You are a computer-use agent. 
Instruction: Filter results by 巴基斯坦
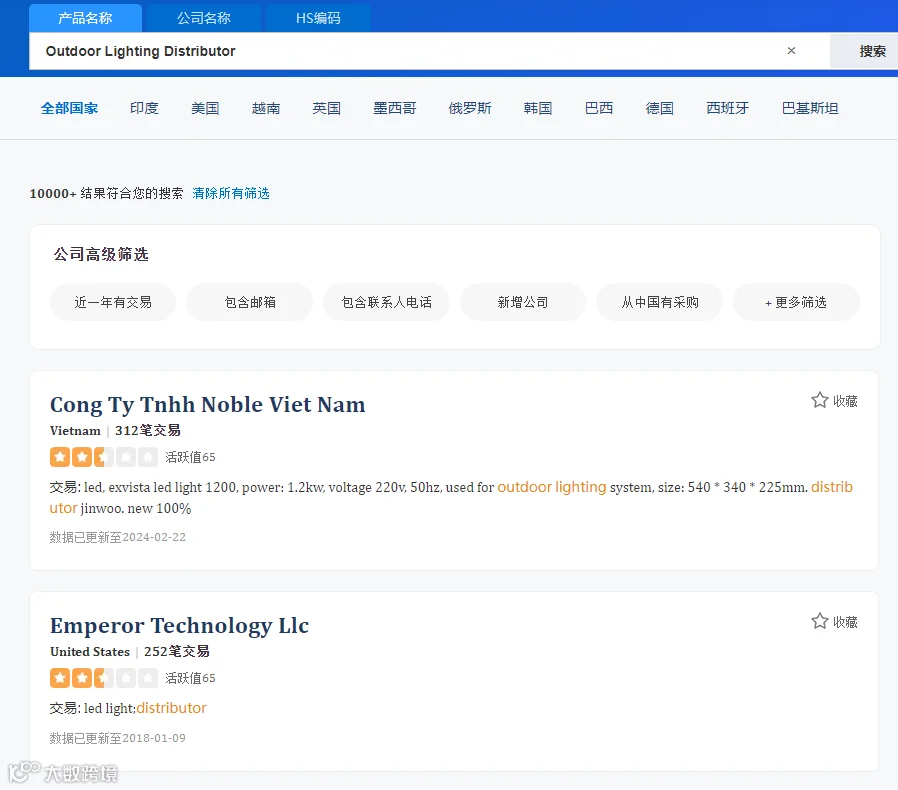coord(810,108)
